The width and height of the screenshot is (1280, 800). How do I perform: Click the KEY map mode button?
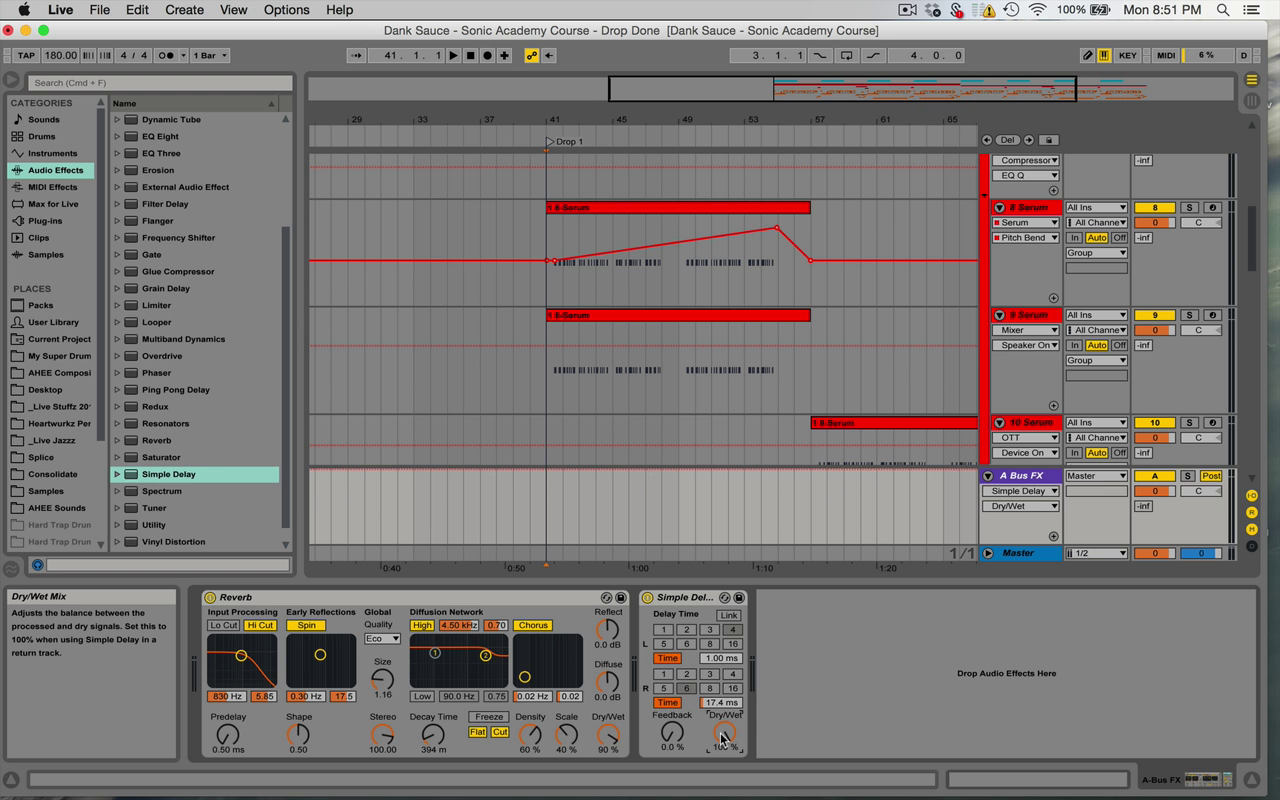point(1127,55)
